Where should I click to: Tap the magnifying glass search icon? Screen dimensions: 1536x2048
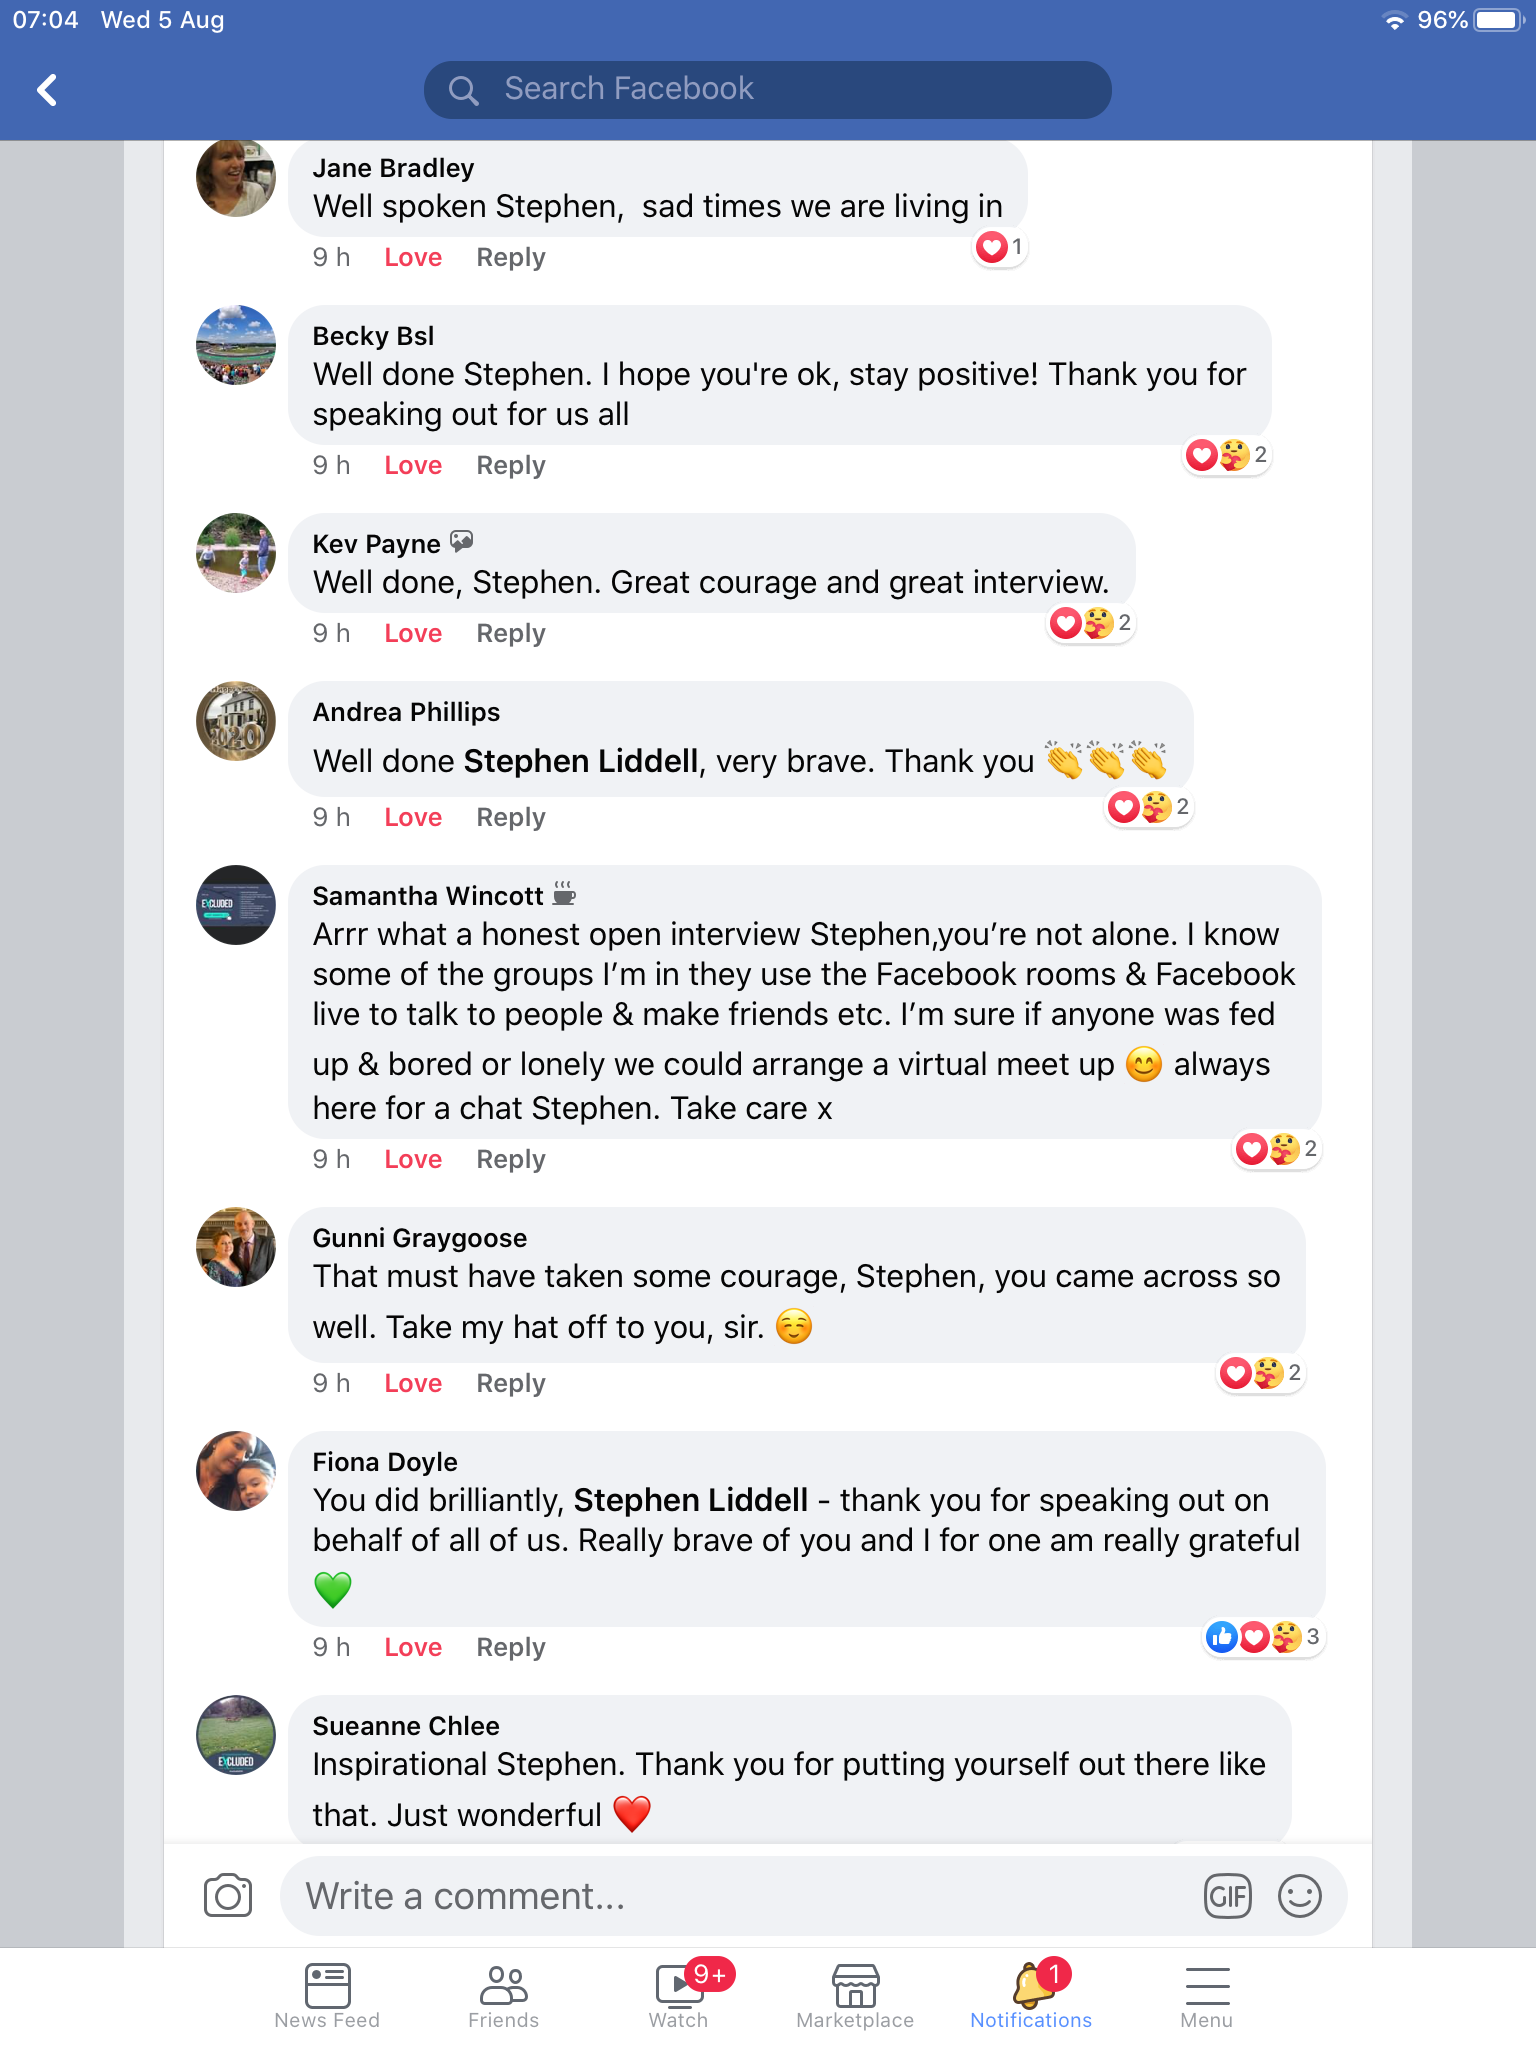pyautogui.click(x=463, y=90)
